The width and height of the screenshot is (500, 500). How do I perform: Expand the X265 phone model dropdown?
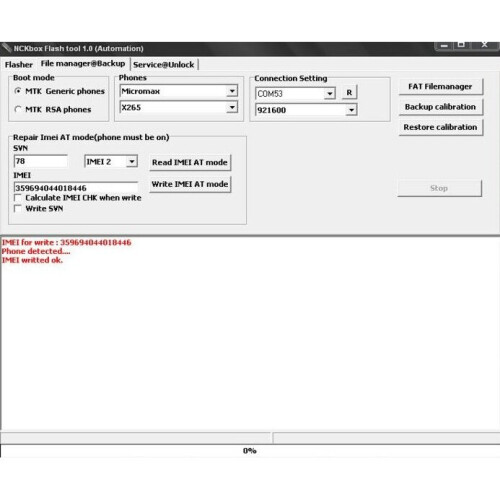pyautogui.click(x=232, y=107)
